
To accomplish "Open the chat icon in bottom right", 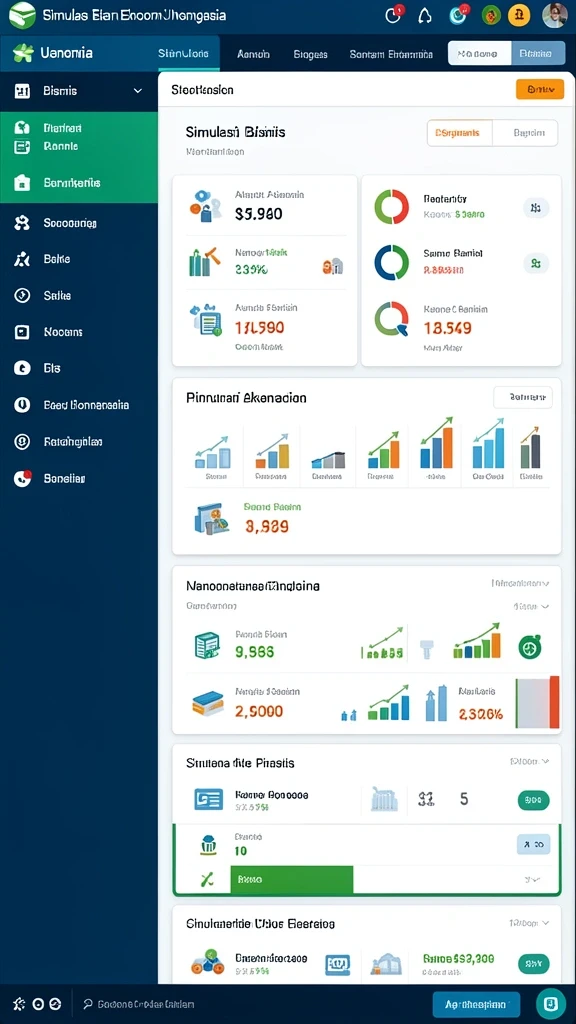I will (550, 1003).
